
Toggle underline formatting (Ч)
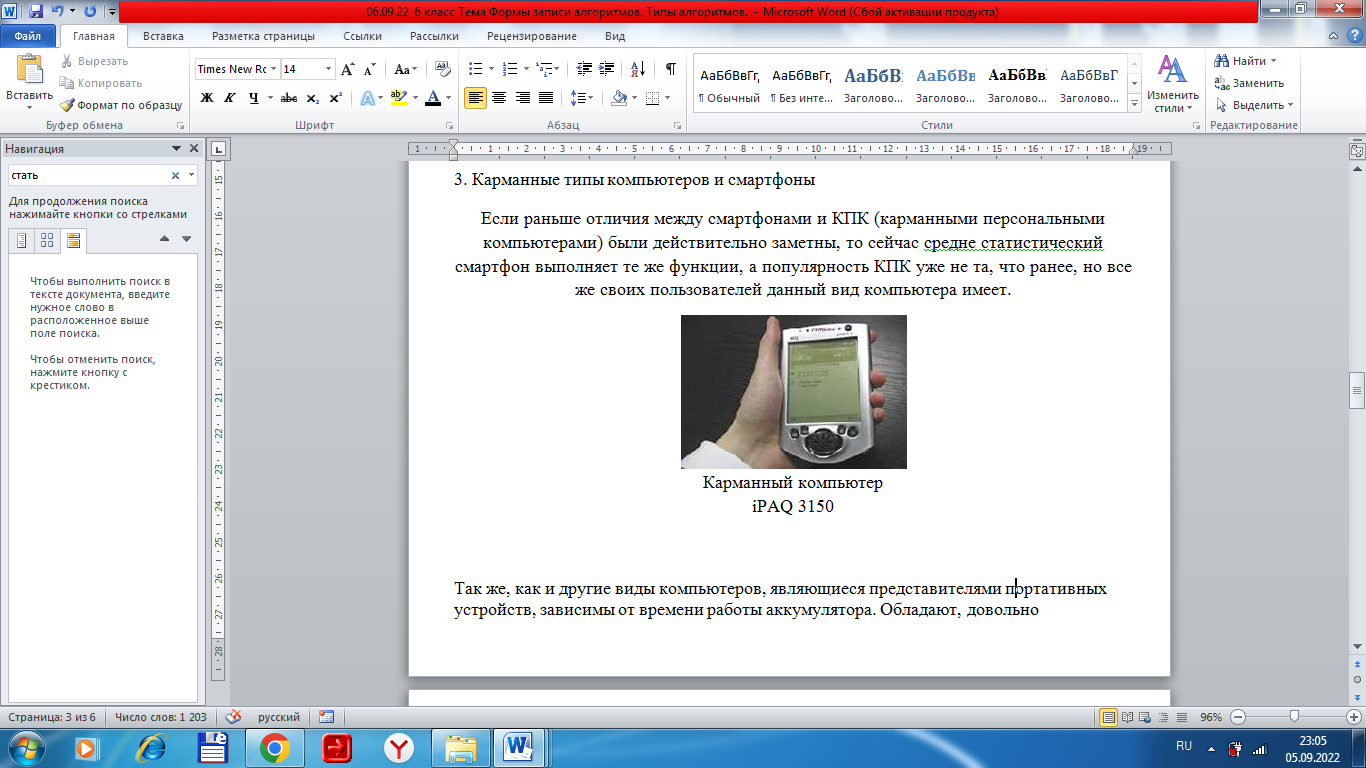[254, 98]
